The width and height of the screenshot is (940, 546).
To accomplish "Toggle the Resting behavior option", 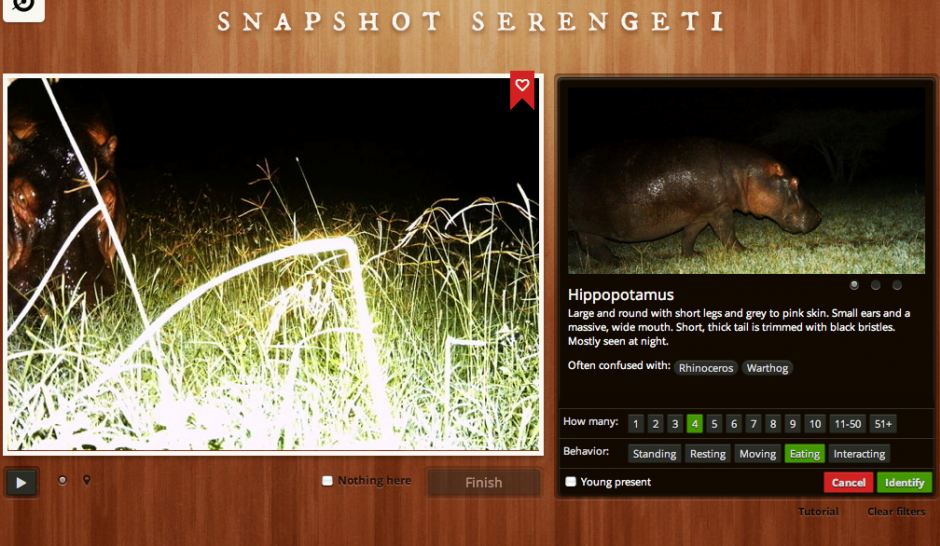I will click(707, 454).
